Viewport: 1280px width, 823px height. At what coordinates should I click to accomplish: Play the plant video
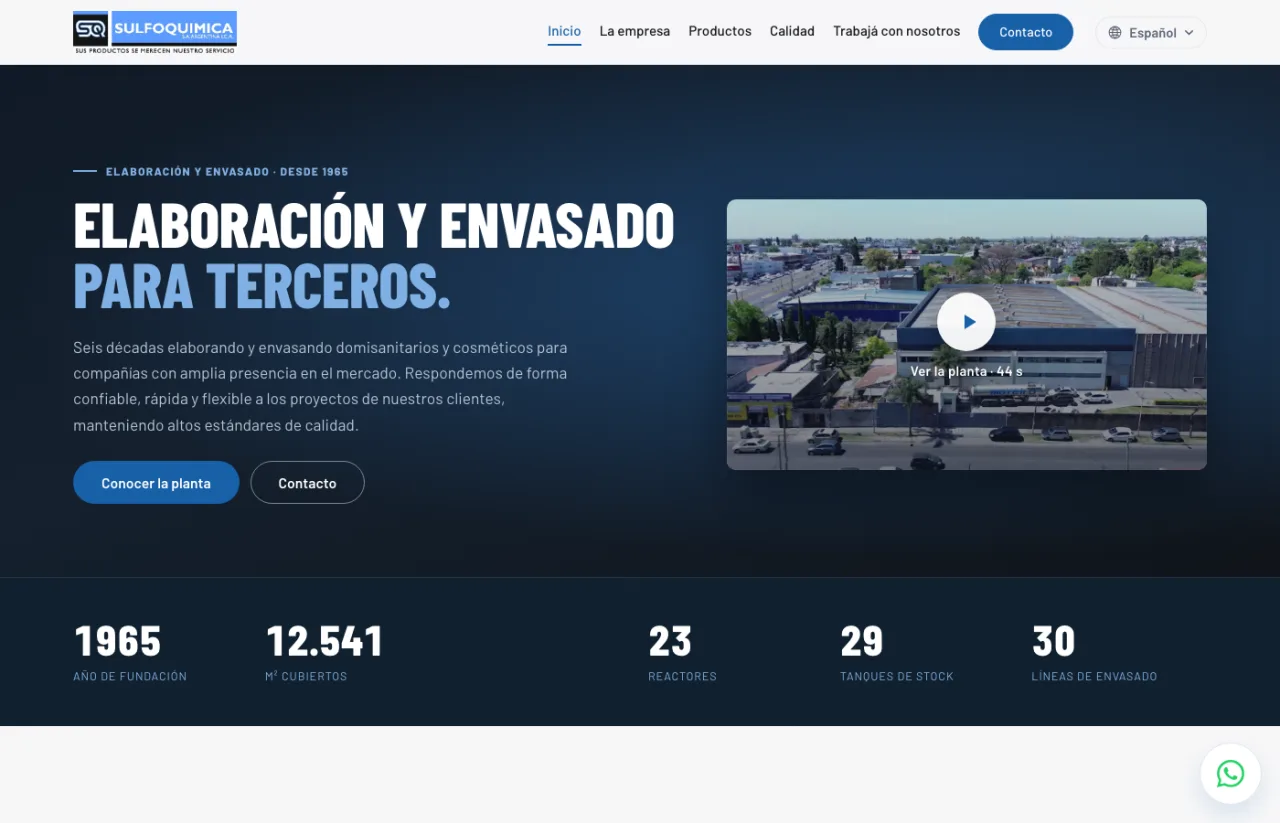coord(966,322)
